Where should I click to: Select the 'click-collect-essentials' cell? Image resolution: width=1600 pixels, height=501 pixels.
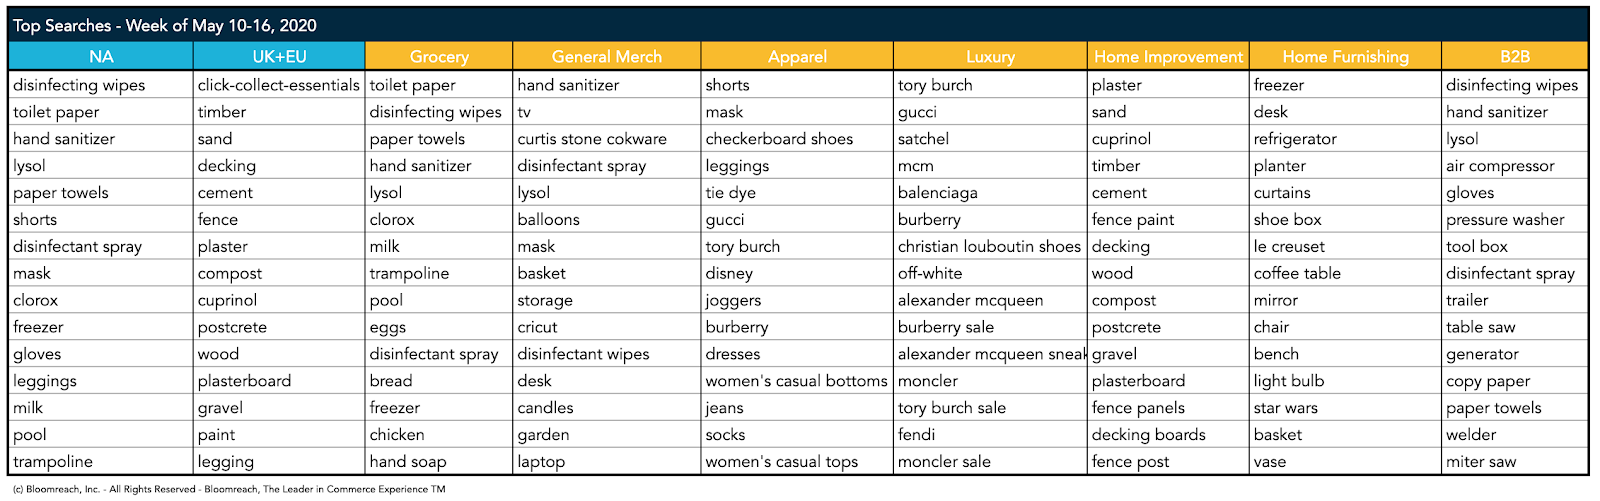click(x=279, y=85)
